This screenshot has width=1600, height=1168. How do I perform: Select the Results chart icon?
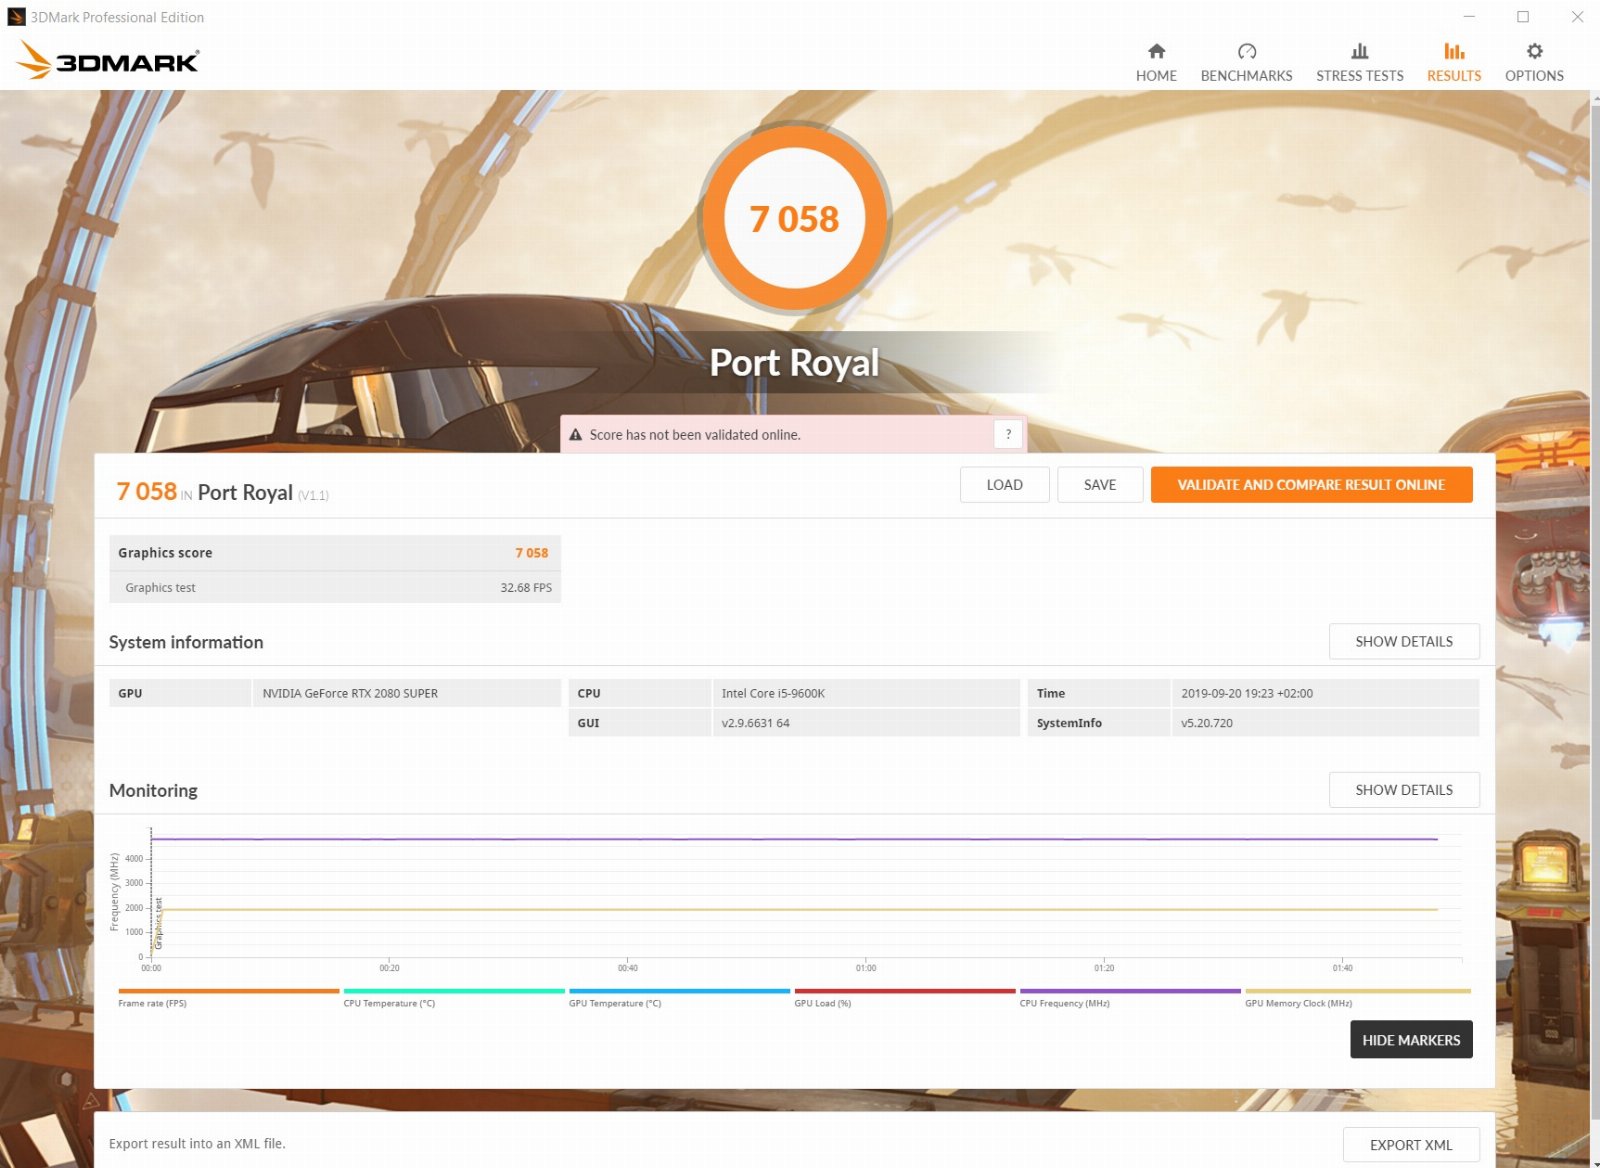click(x=1454, y=51)
